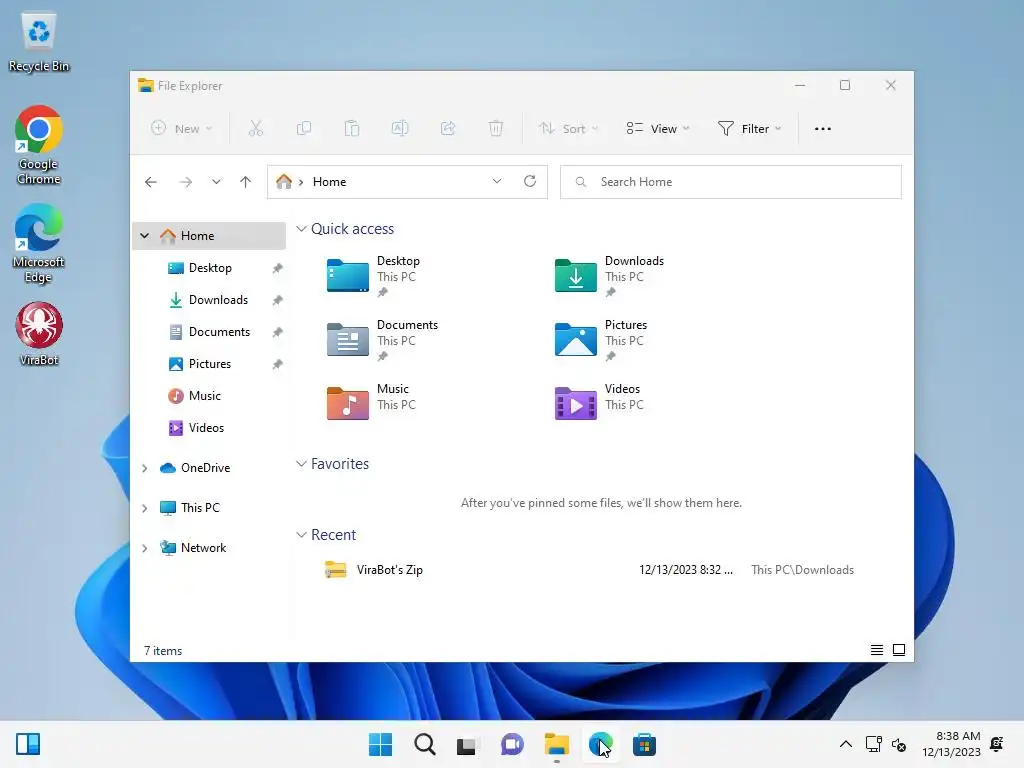Open the New dropdown menu

182,129
